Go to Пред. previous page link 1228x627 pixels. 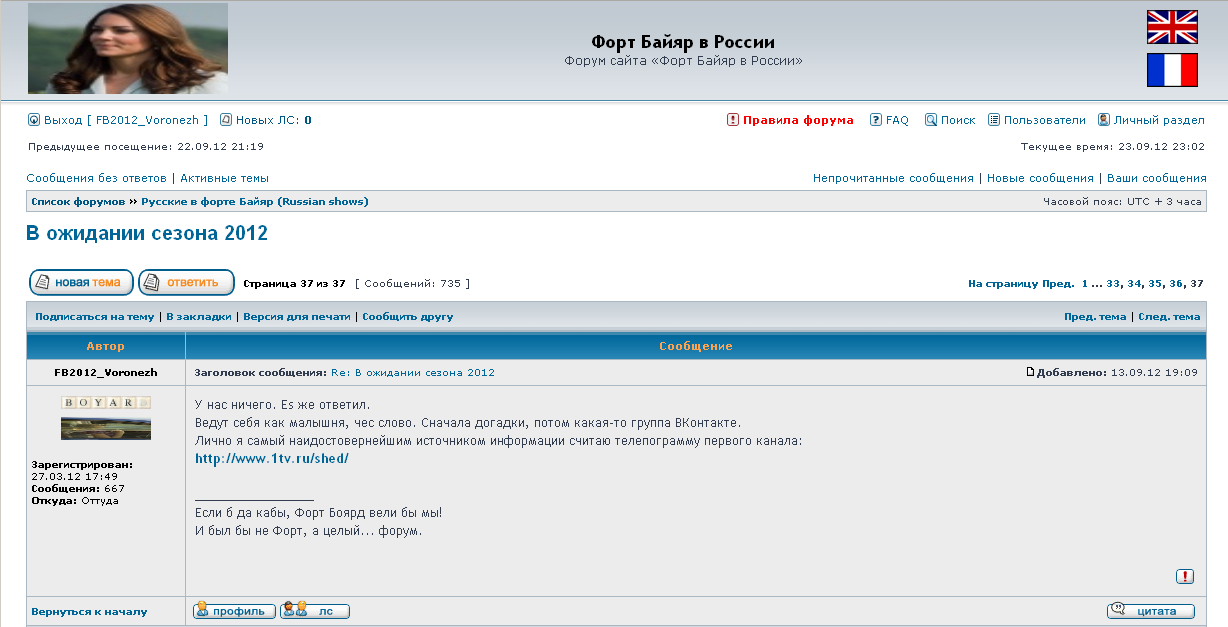[x=1058, y=284]
